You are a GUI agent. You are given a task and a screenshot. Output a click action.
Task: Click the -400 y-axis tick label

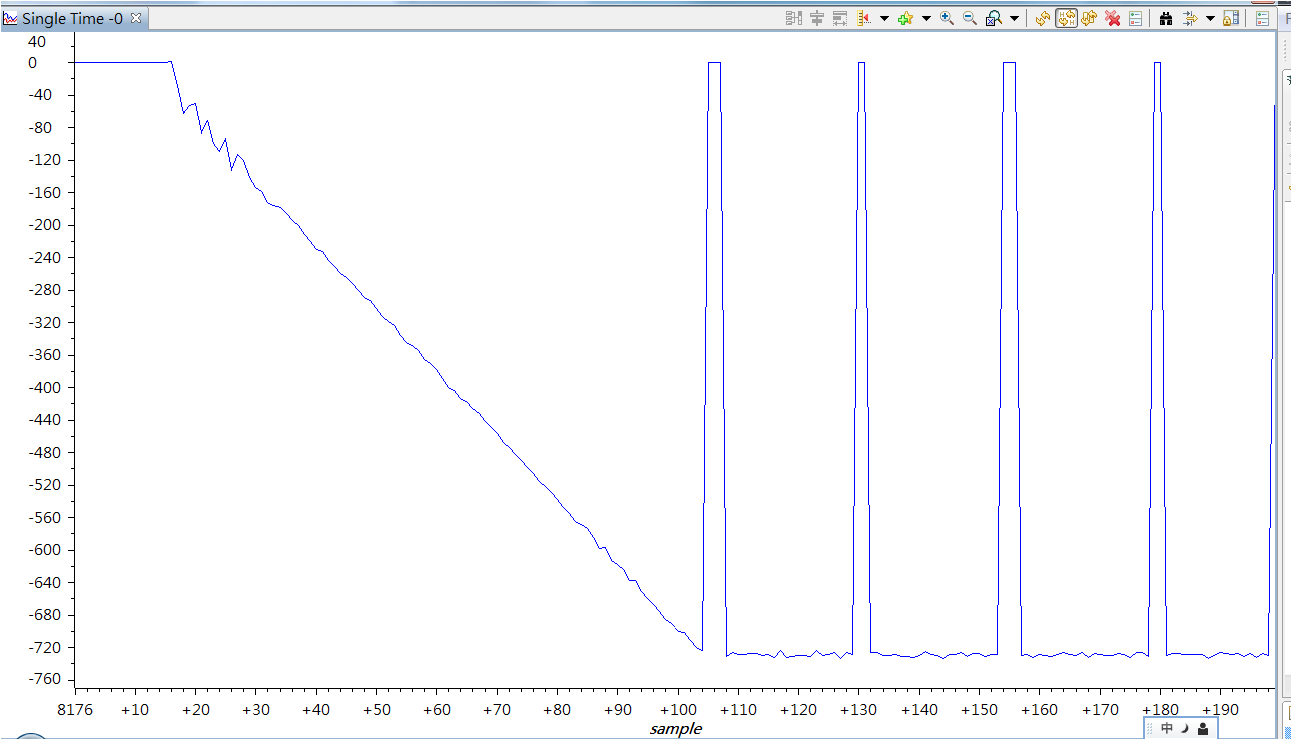point(46,388)
